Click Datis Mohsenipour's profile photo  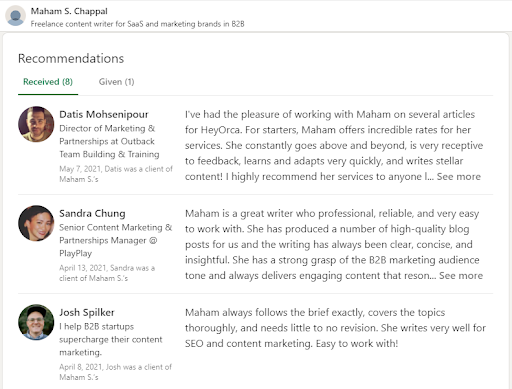[x=36, y=124]
